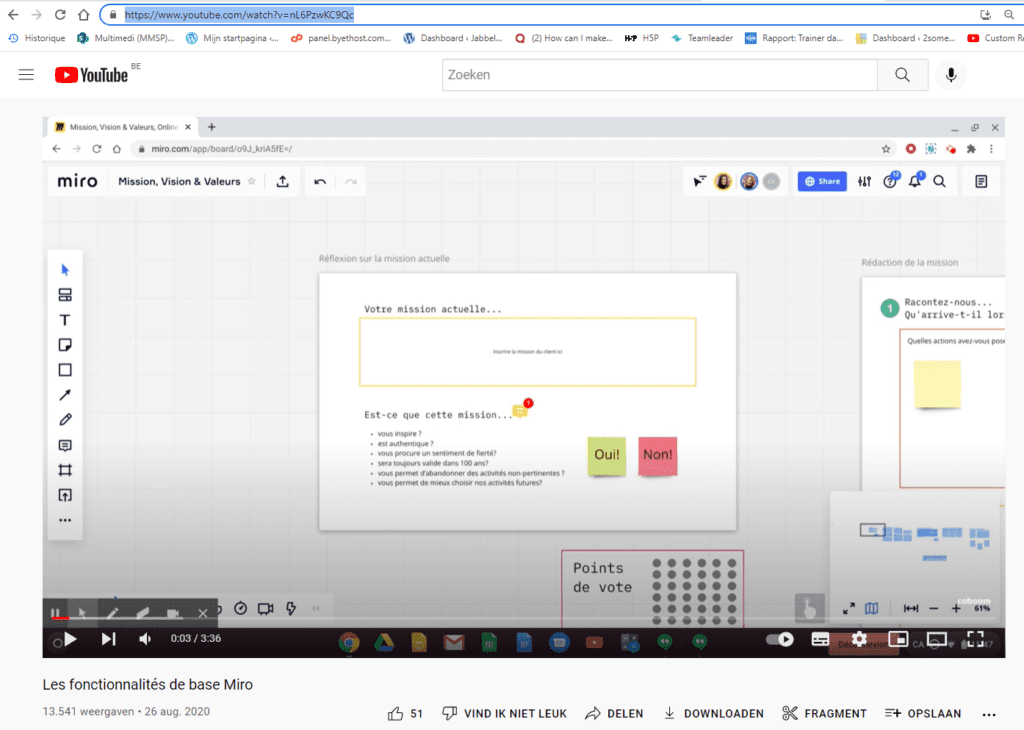Open the comment bubble with red badge
Viewport: 1024px width, 730px height.
pos(522,409)
